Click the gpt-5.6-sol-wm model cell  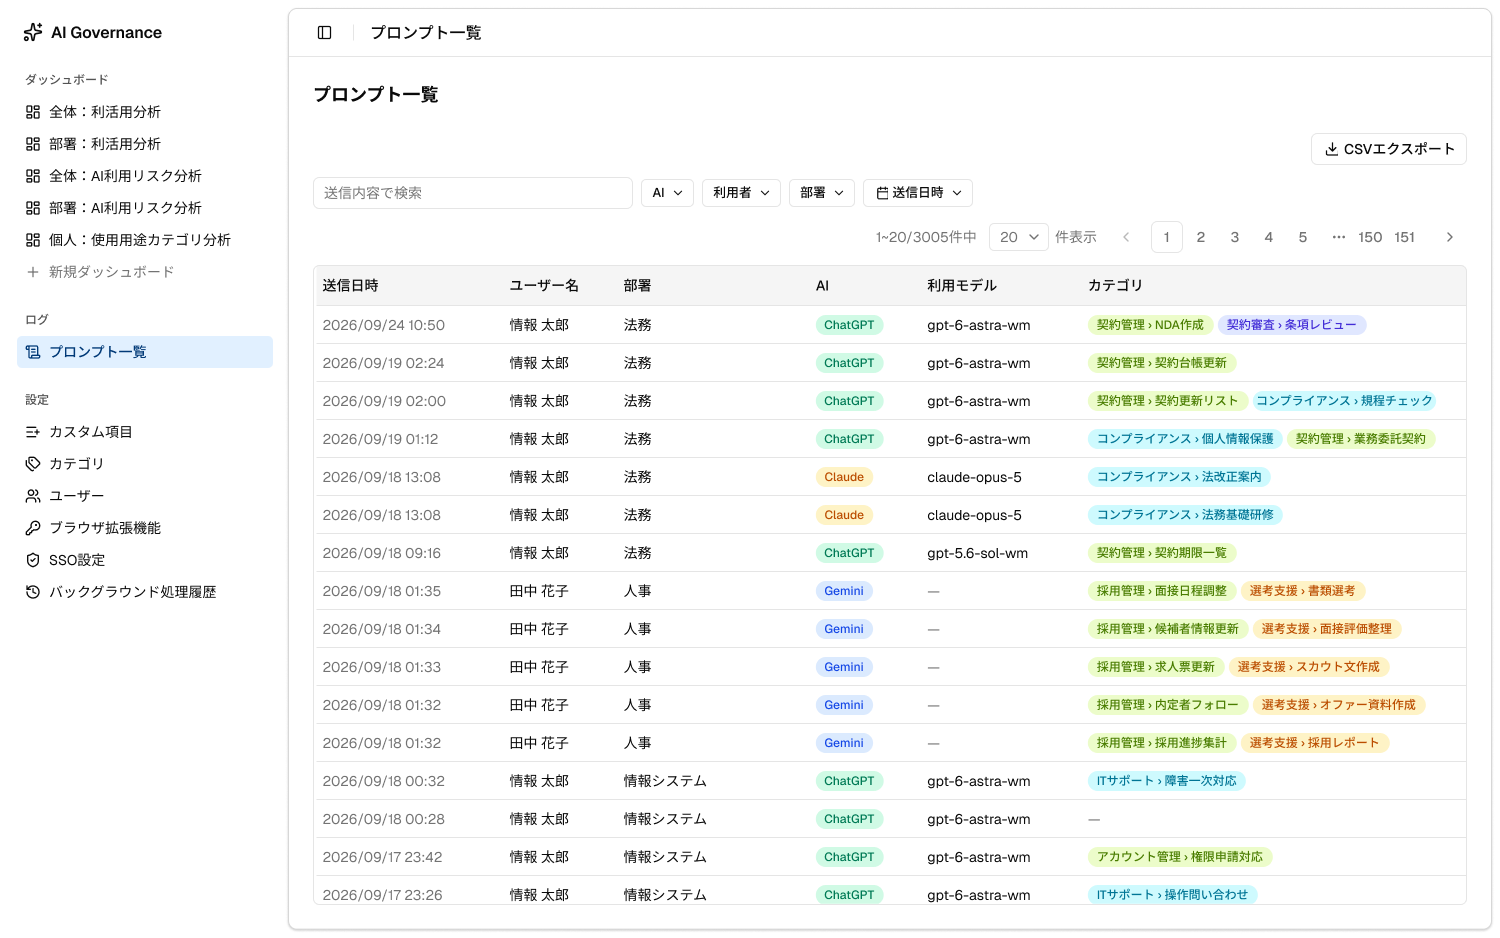[x=978, y=553]
